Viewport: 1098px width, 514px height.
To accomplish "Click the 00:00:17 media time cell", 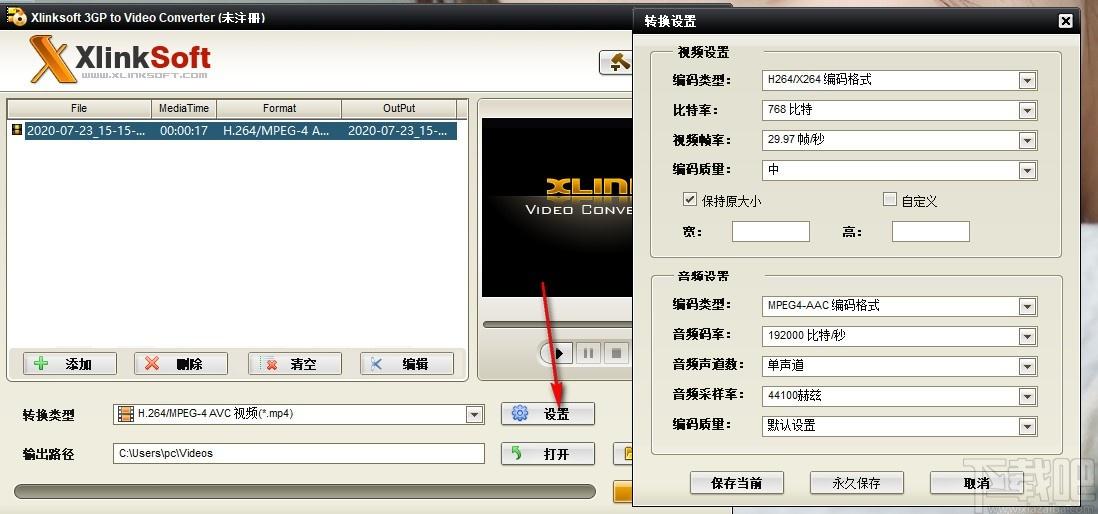I will point(183,131).
